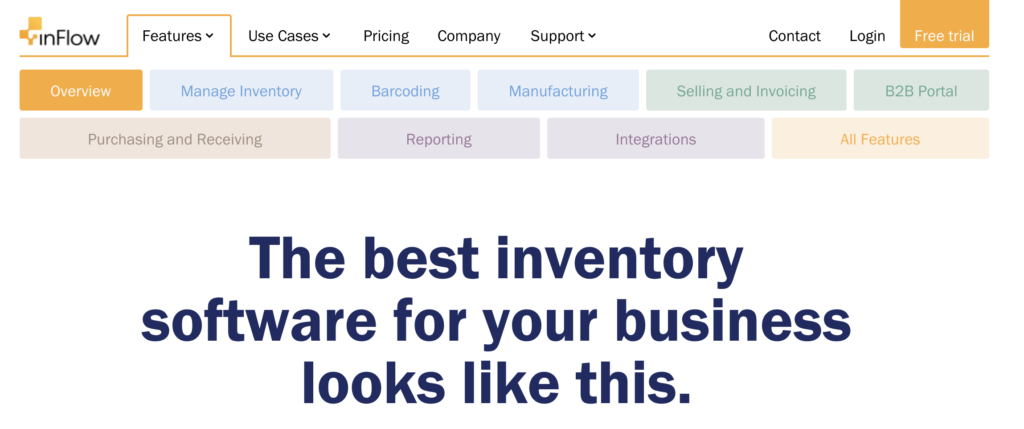Open the Reporting feature tab

pyautogui.click(x=439, y=138)
